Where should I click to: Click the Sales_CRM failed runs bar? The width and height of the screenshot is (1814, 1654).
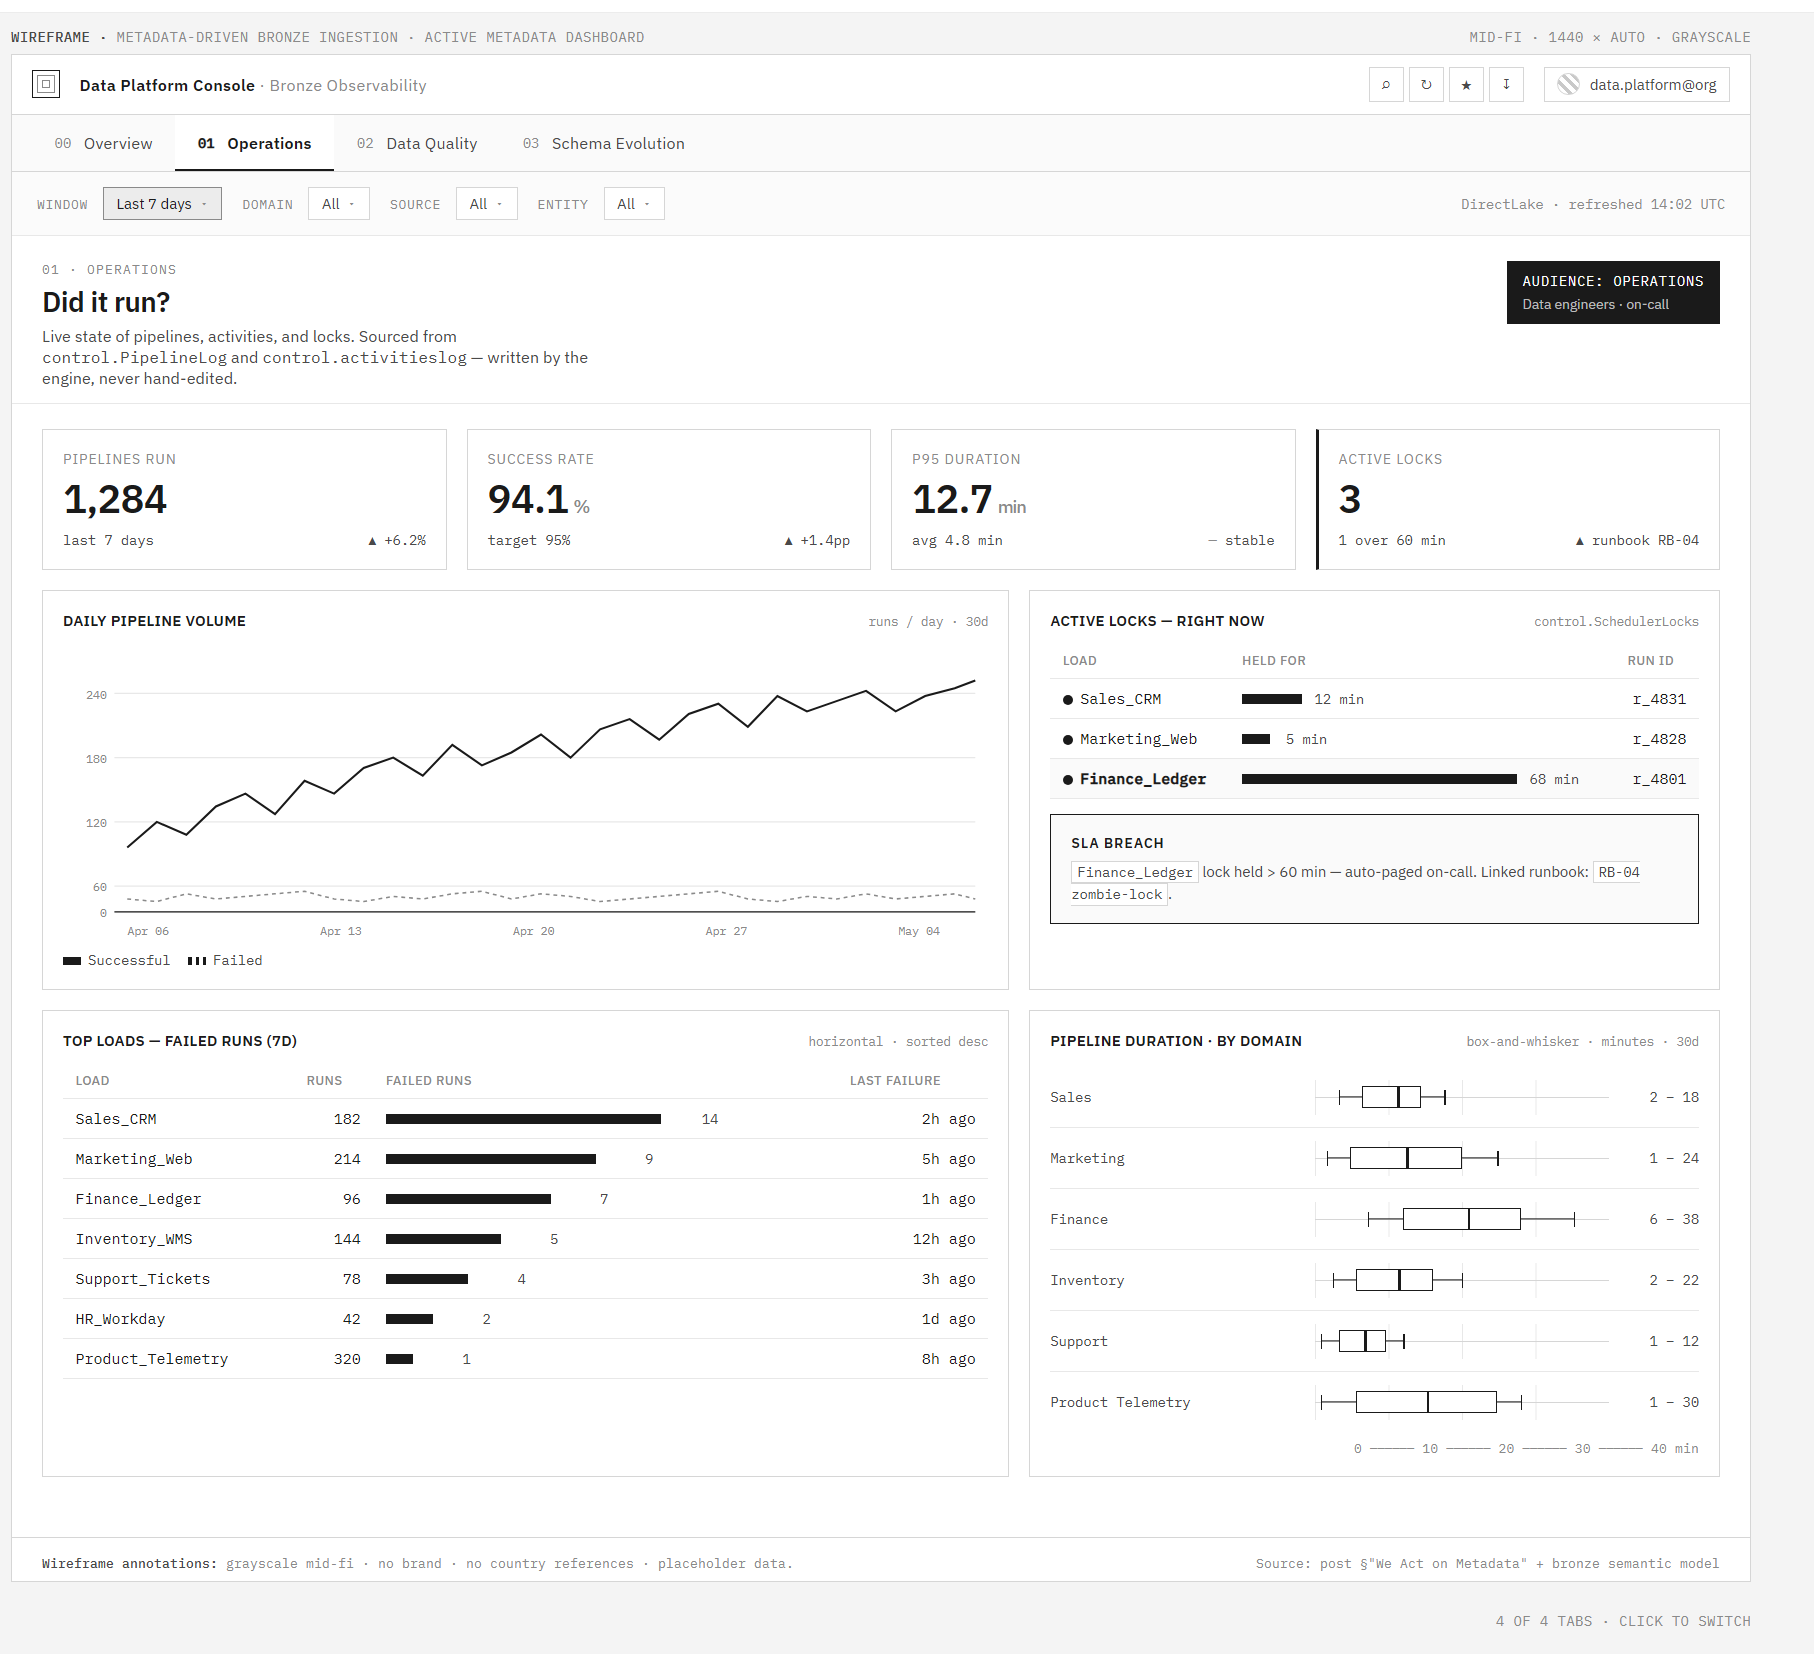point(523,1119)
